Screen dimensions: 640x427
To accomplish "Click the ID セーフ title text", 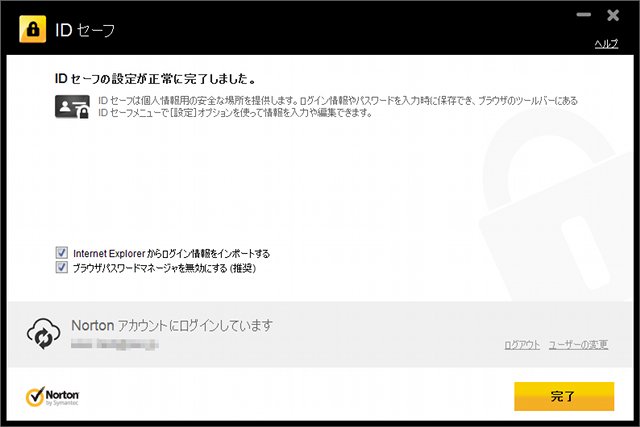I will pyautogui.click(x=85, y=30).
